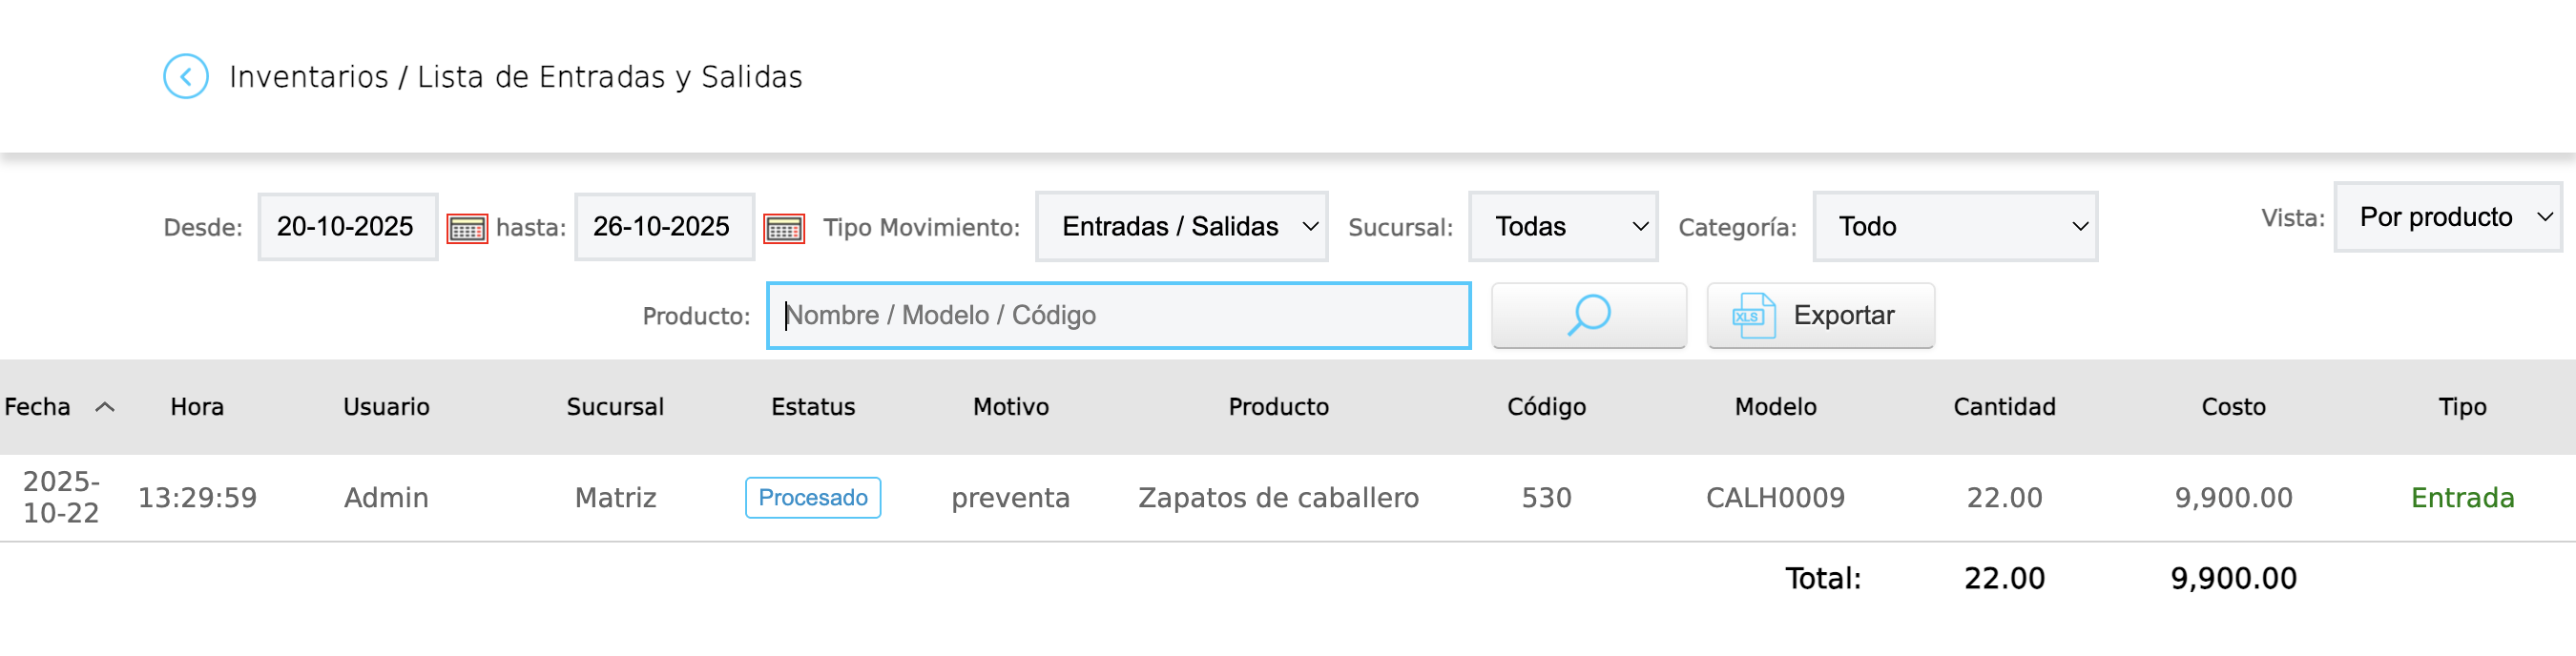
Task: Open the Tipo Movimiento dropdown
Action: (1180, 227)
